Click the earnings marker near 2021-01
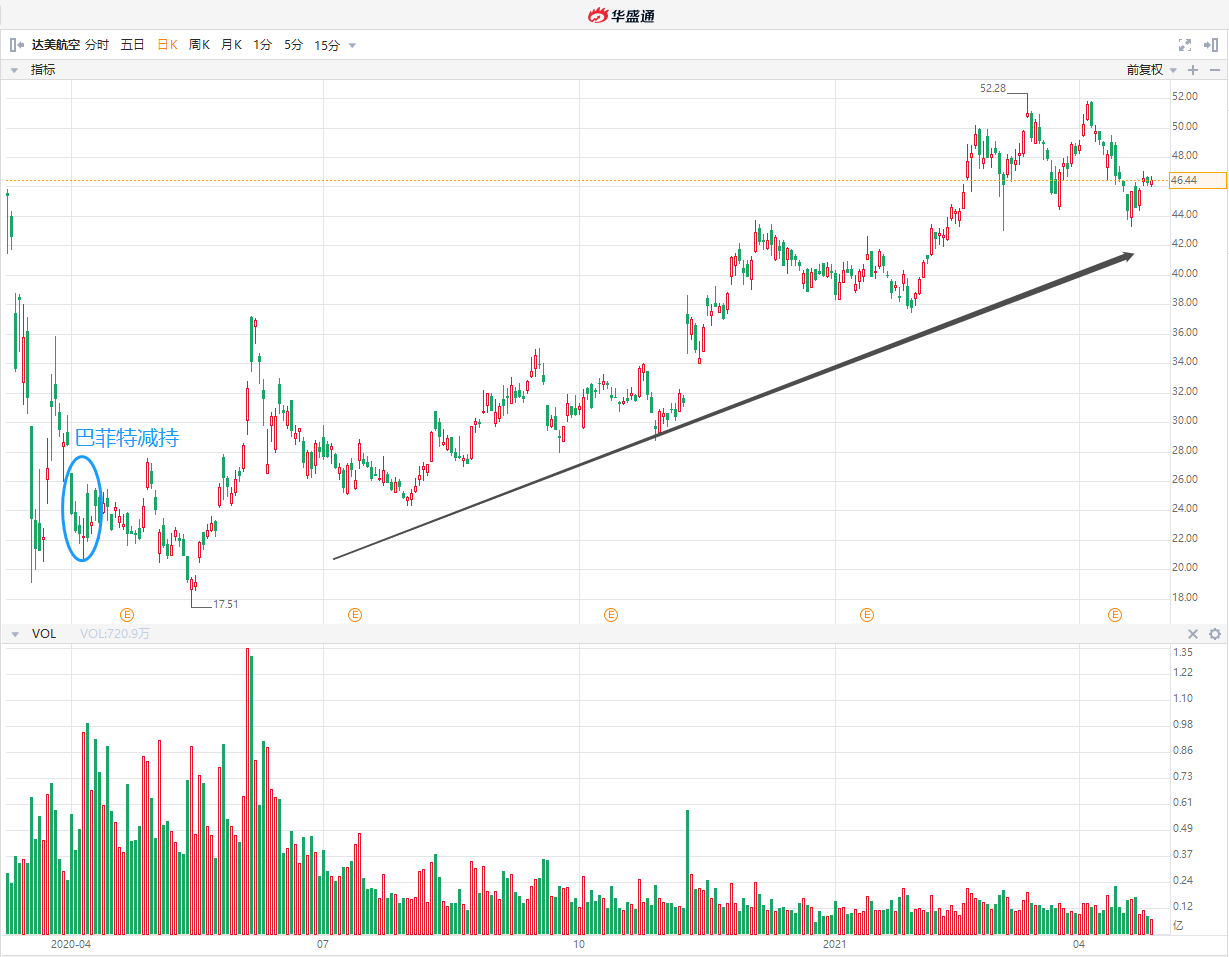The height and width of the screenshot is (957, 1229). coord(867,614)
